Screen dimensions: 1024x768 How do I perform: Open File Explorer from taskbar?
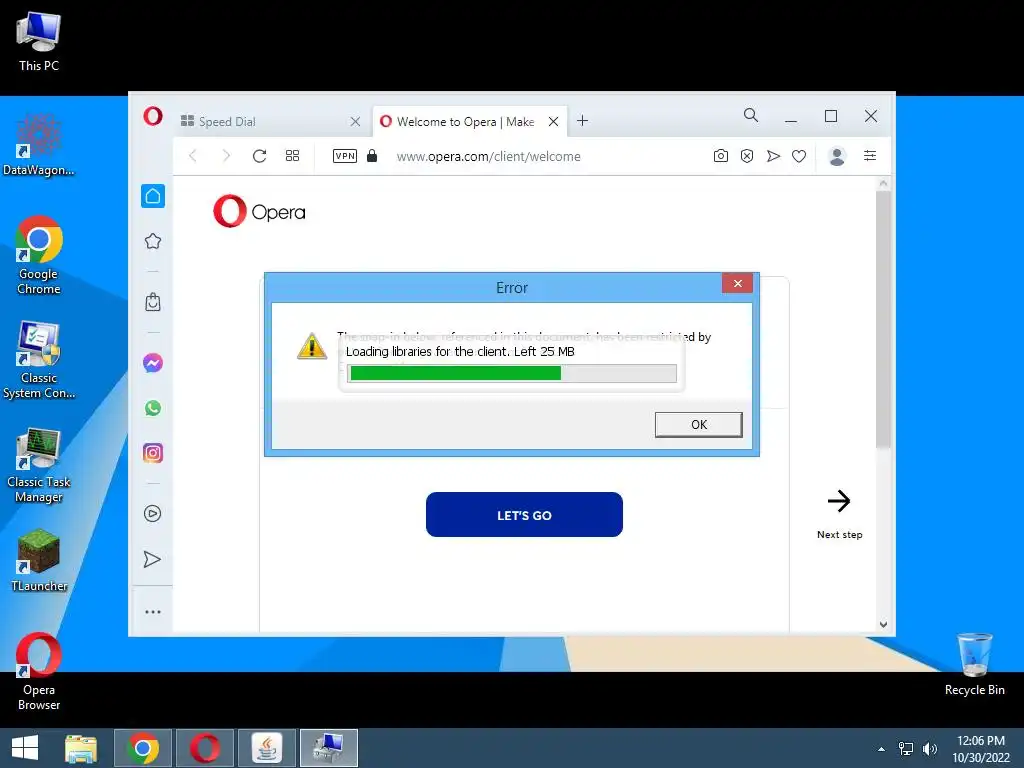pyautogui.click(x=81, y=748)
